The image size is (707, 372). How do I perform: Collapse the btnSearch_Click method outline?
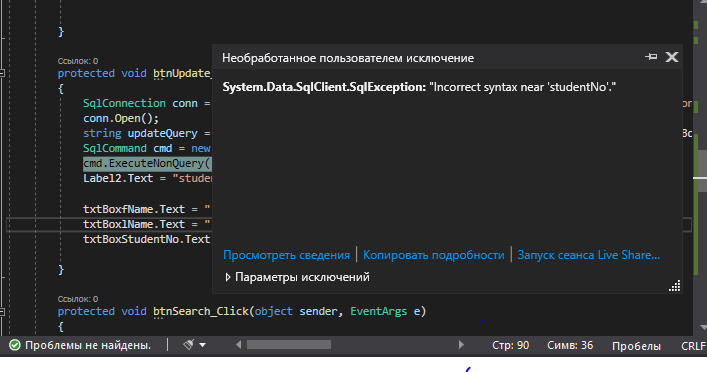click(2, 311)
